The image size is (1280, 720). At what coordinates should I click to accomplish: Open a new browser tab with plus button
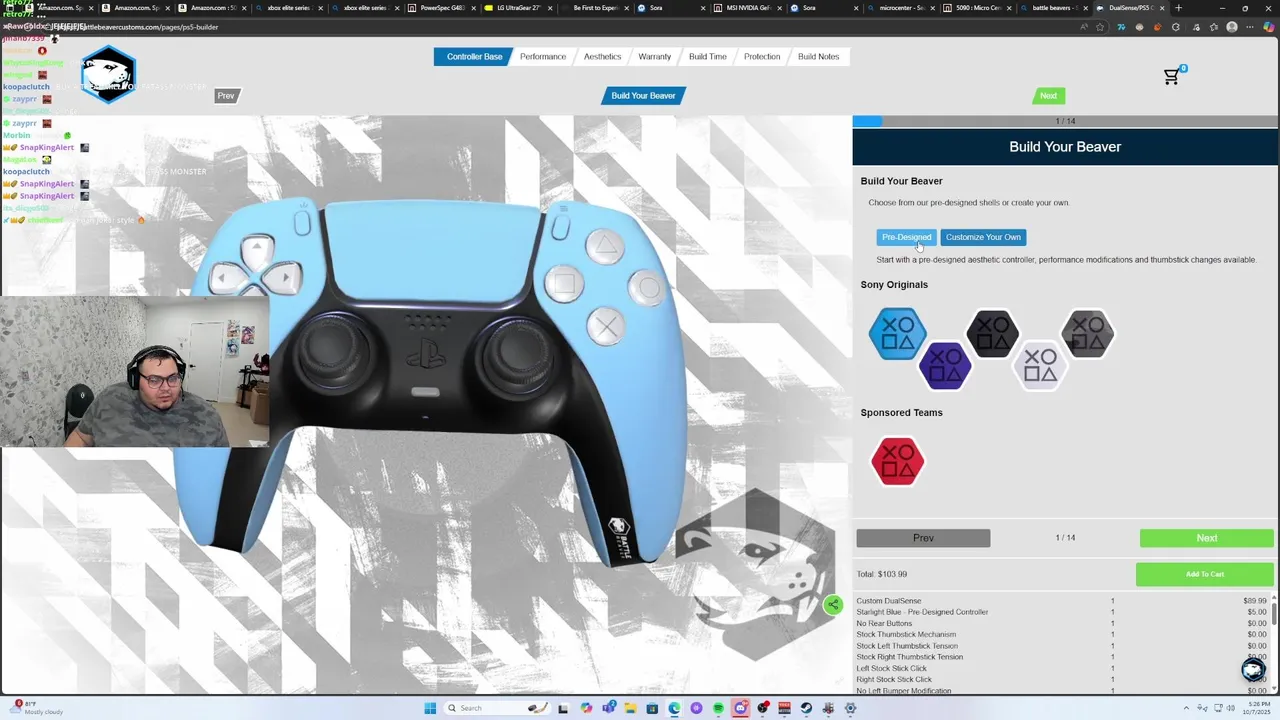point(1176,8)
